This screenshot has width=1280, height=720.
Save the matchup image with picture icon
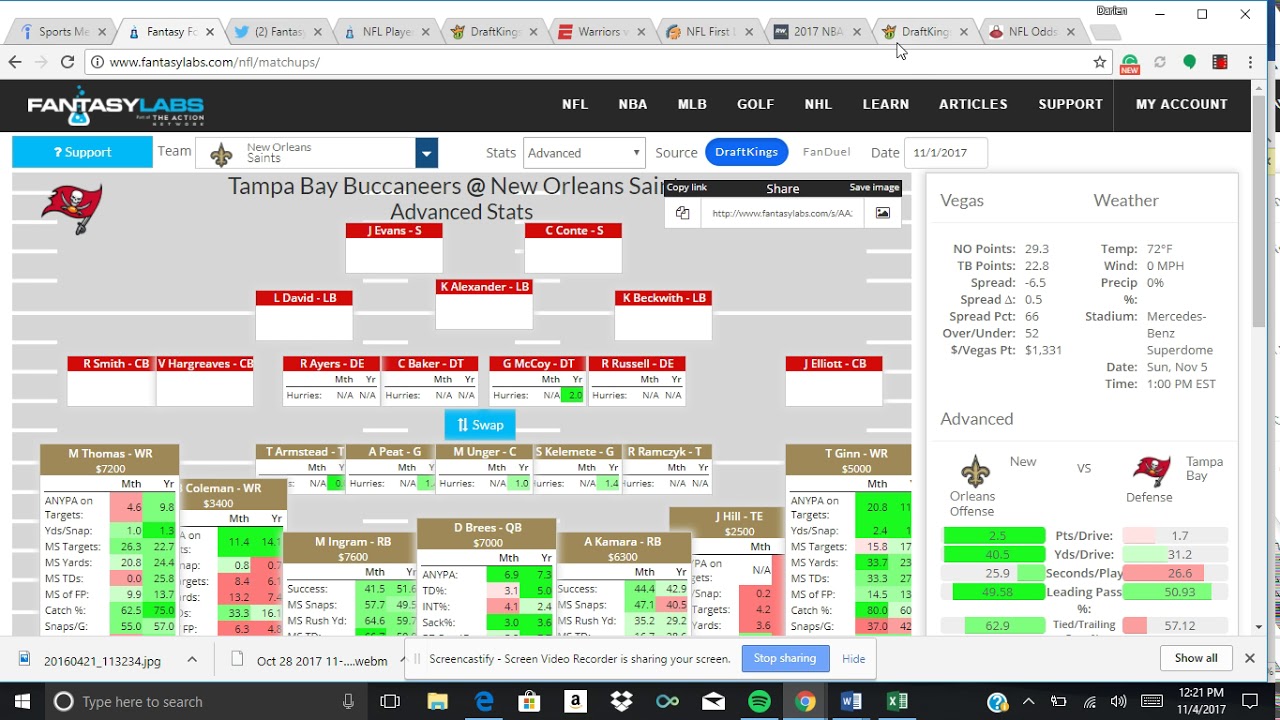coord(883,213)
